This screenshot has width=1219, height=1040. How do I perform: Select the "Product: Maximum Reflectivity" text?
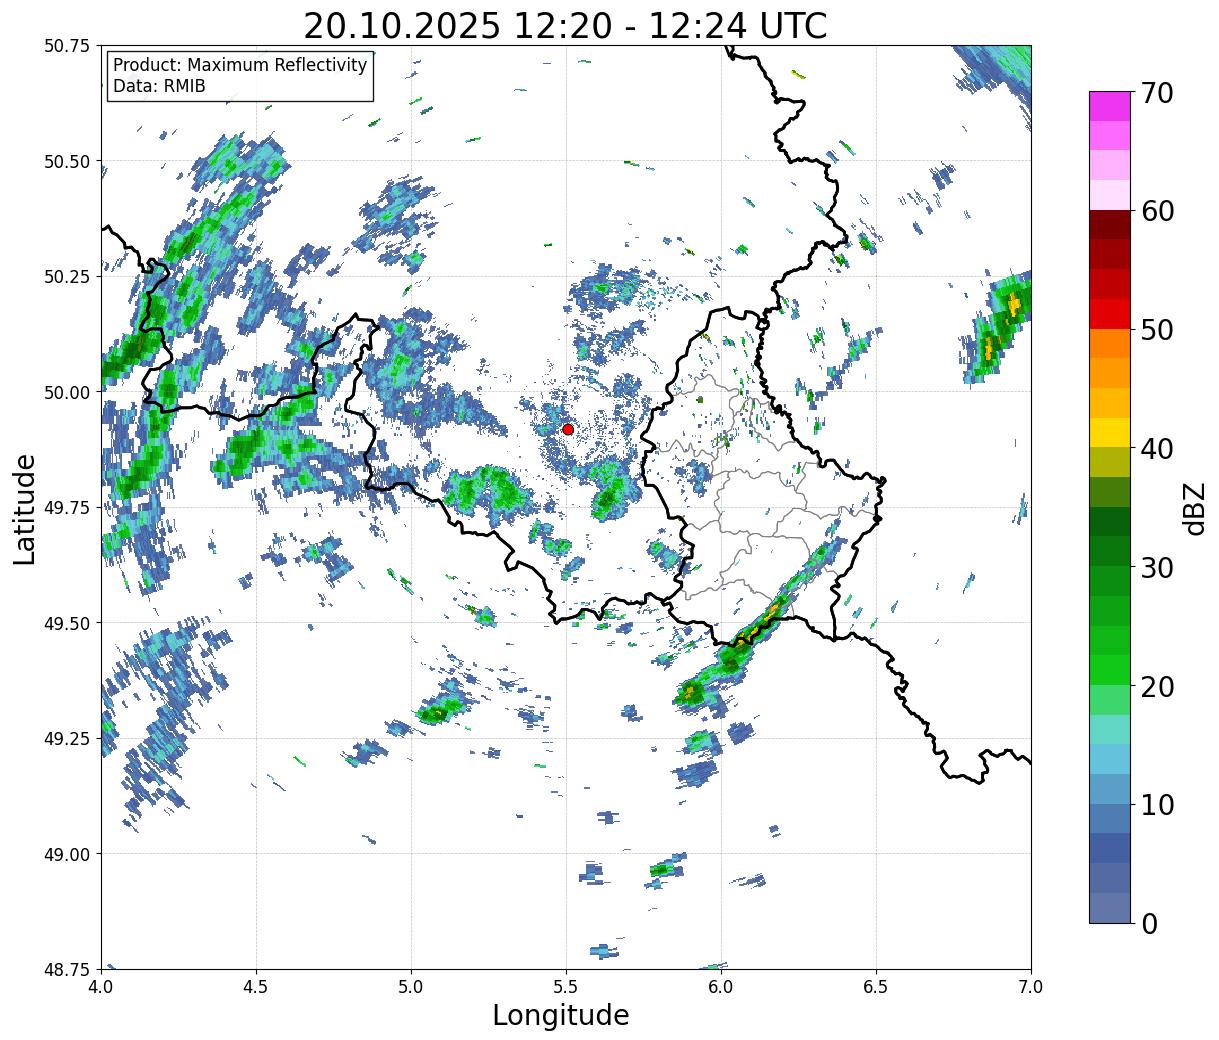tap(240, 65)
